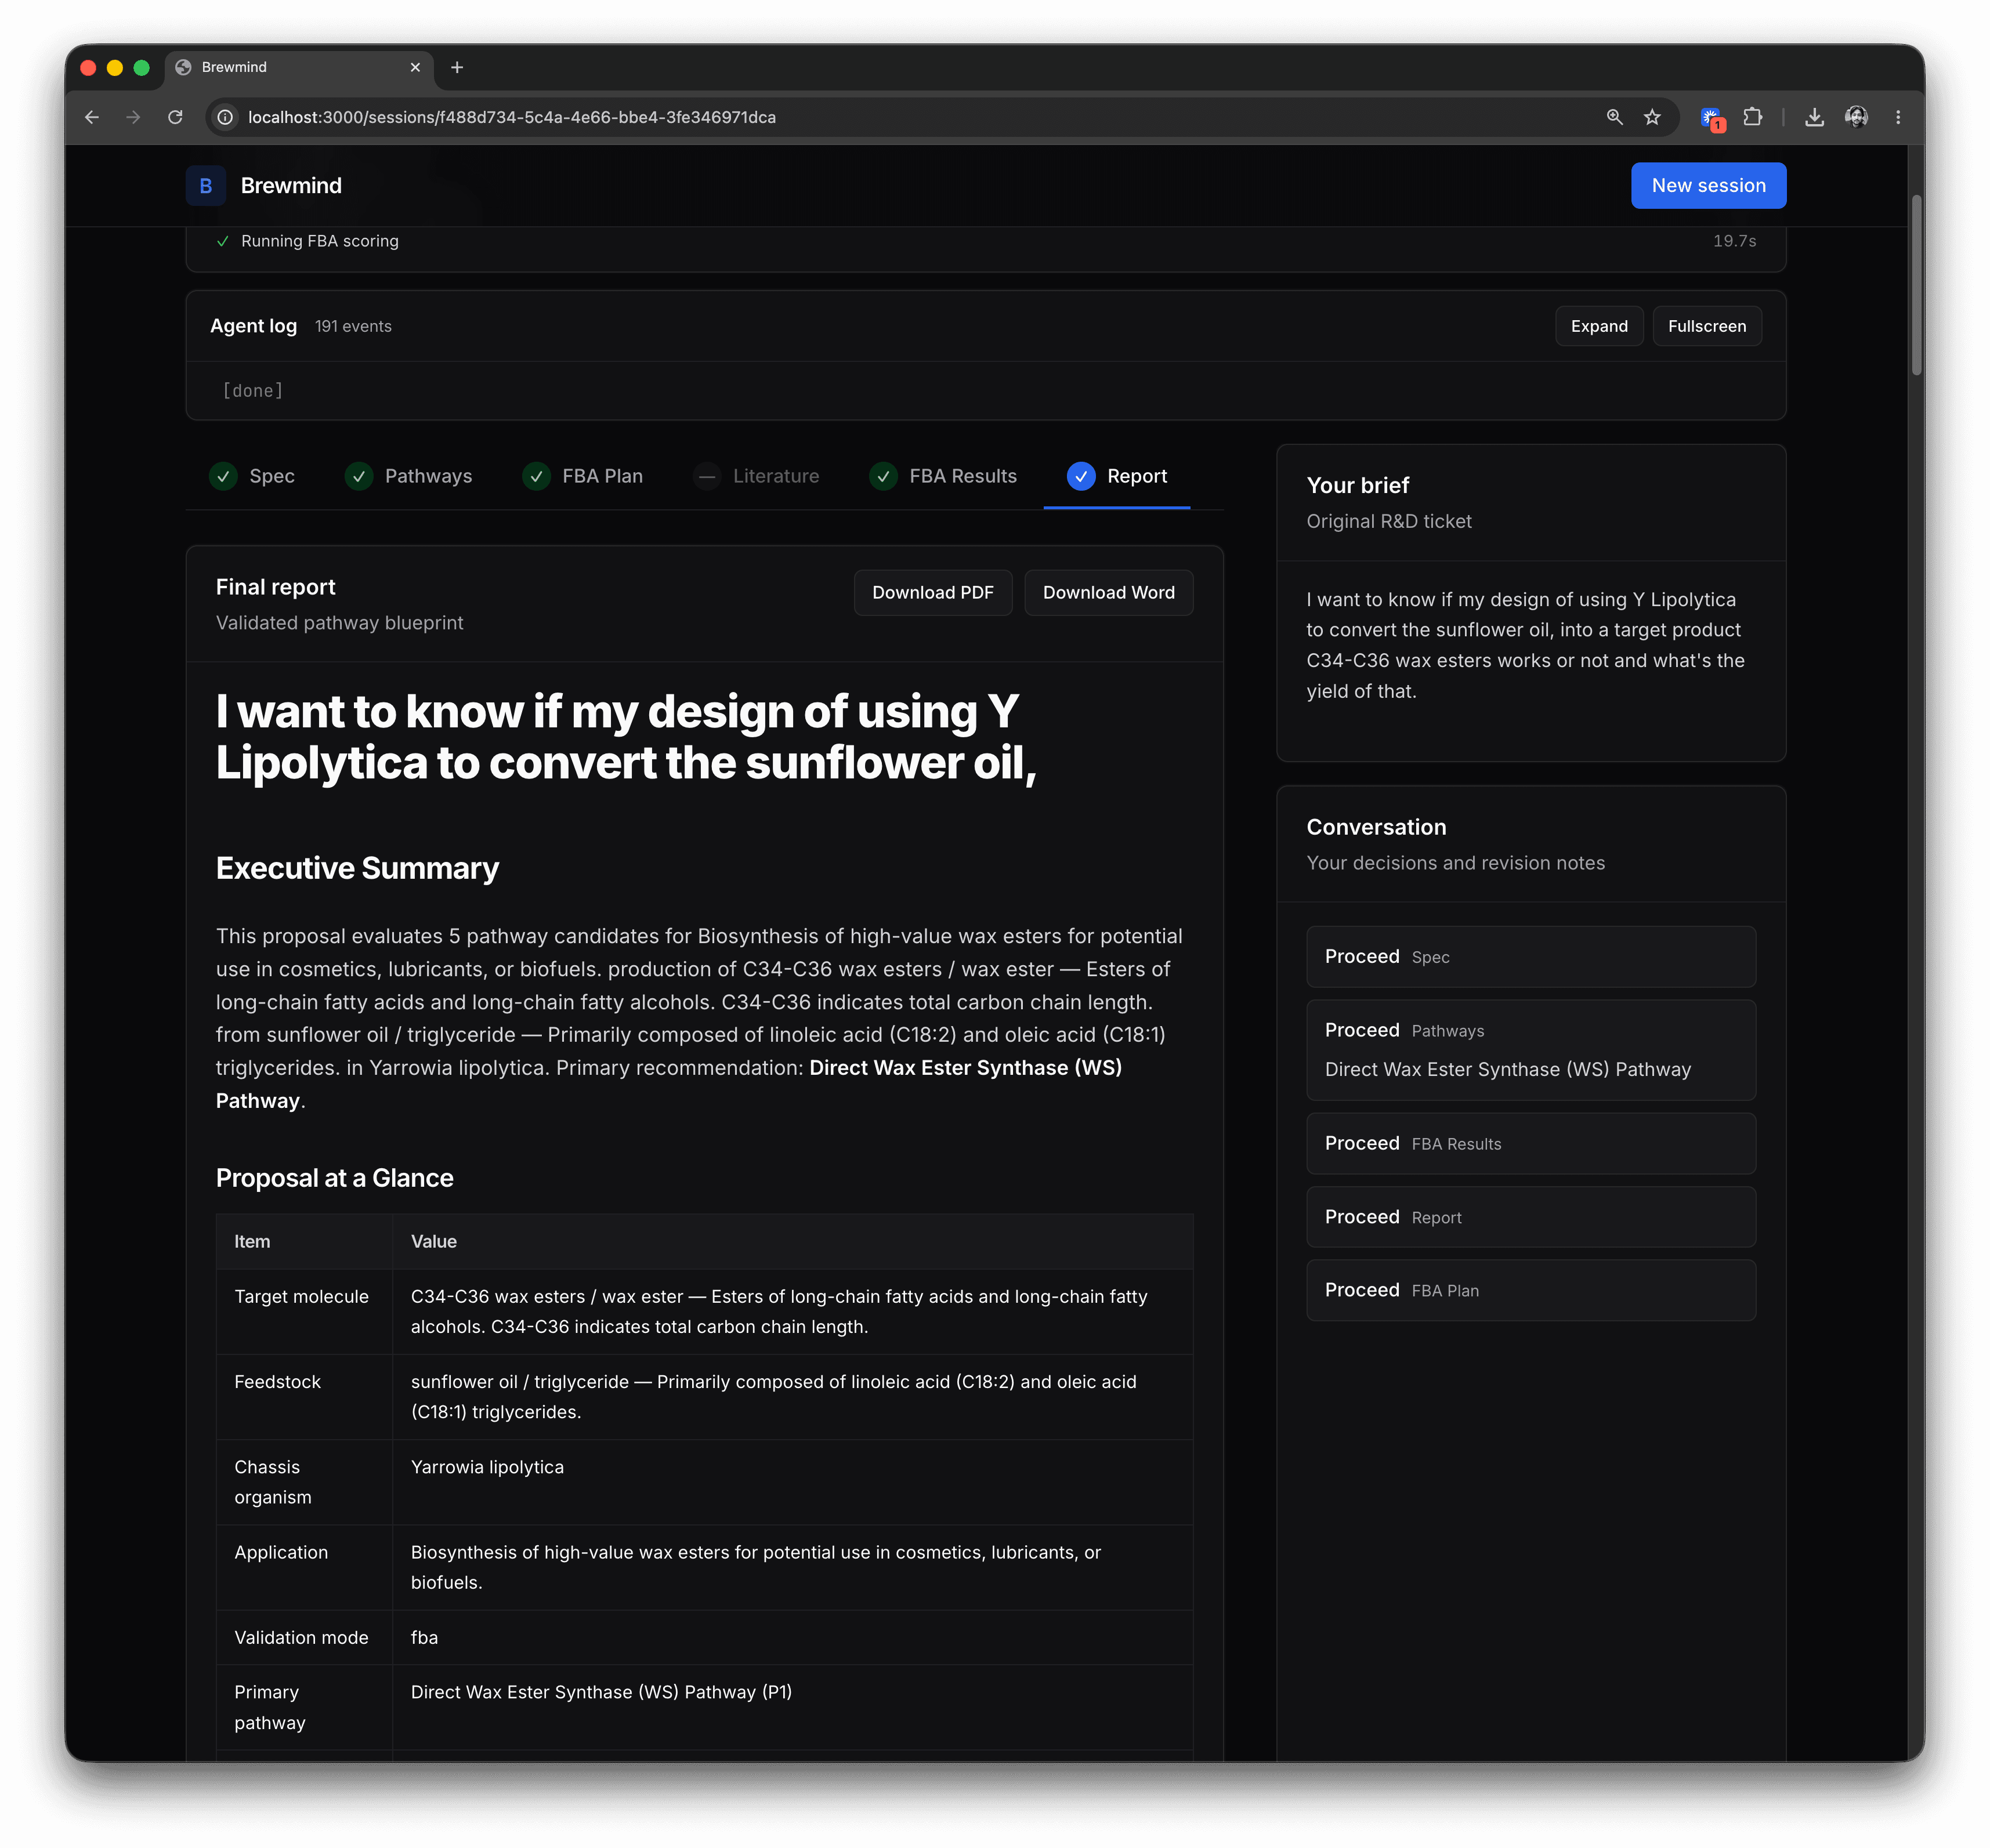
Task: Click the zoom magnifier icon in address bar
Action: coord(1614,117)
